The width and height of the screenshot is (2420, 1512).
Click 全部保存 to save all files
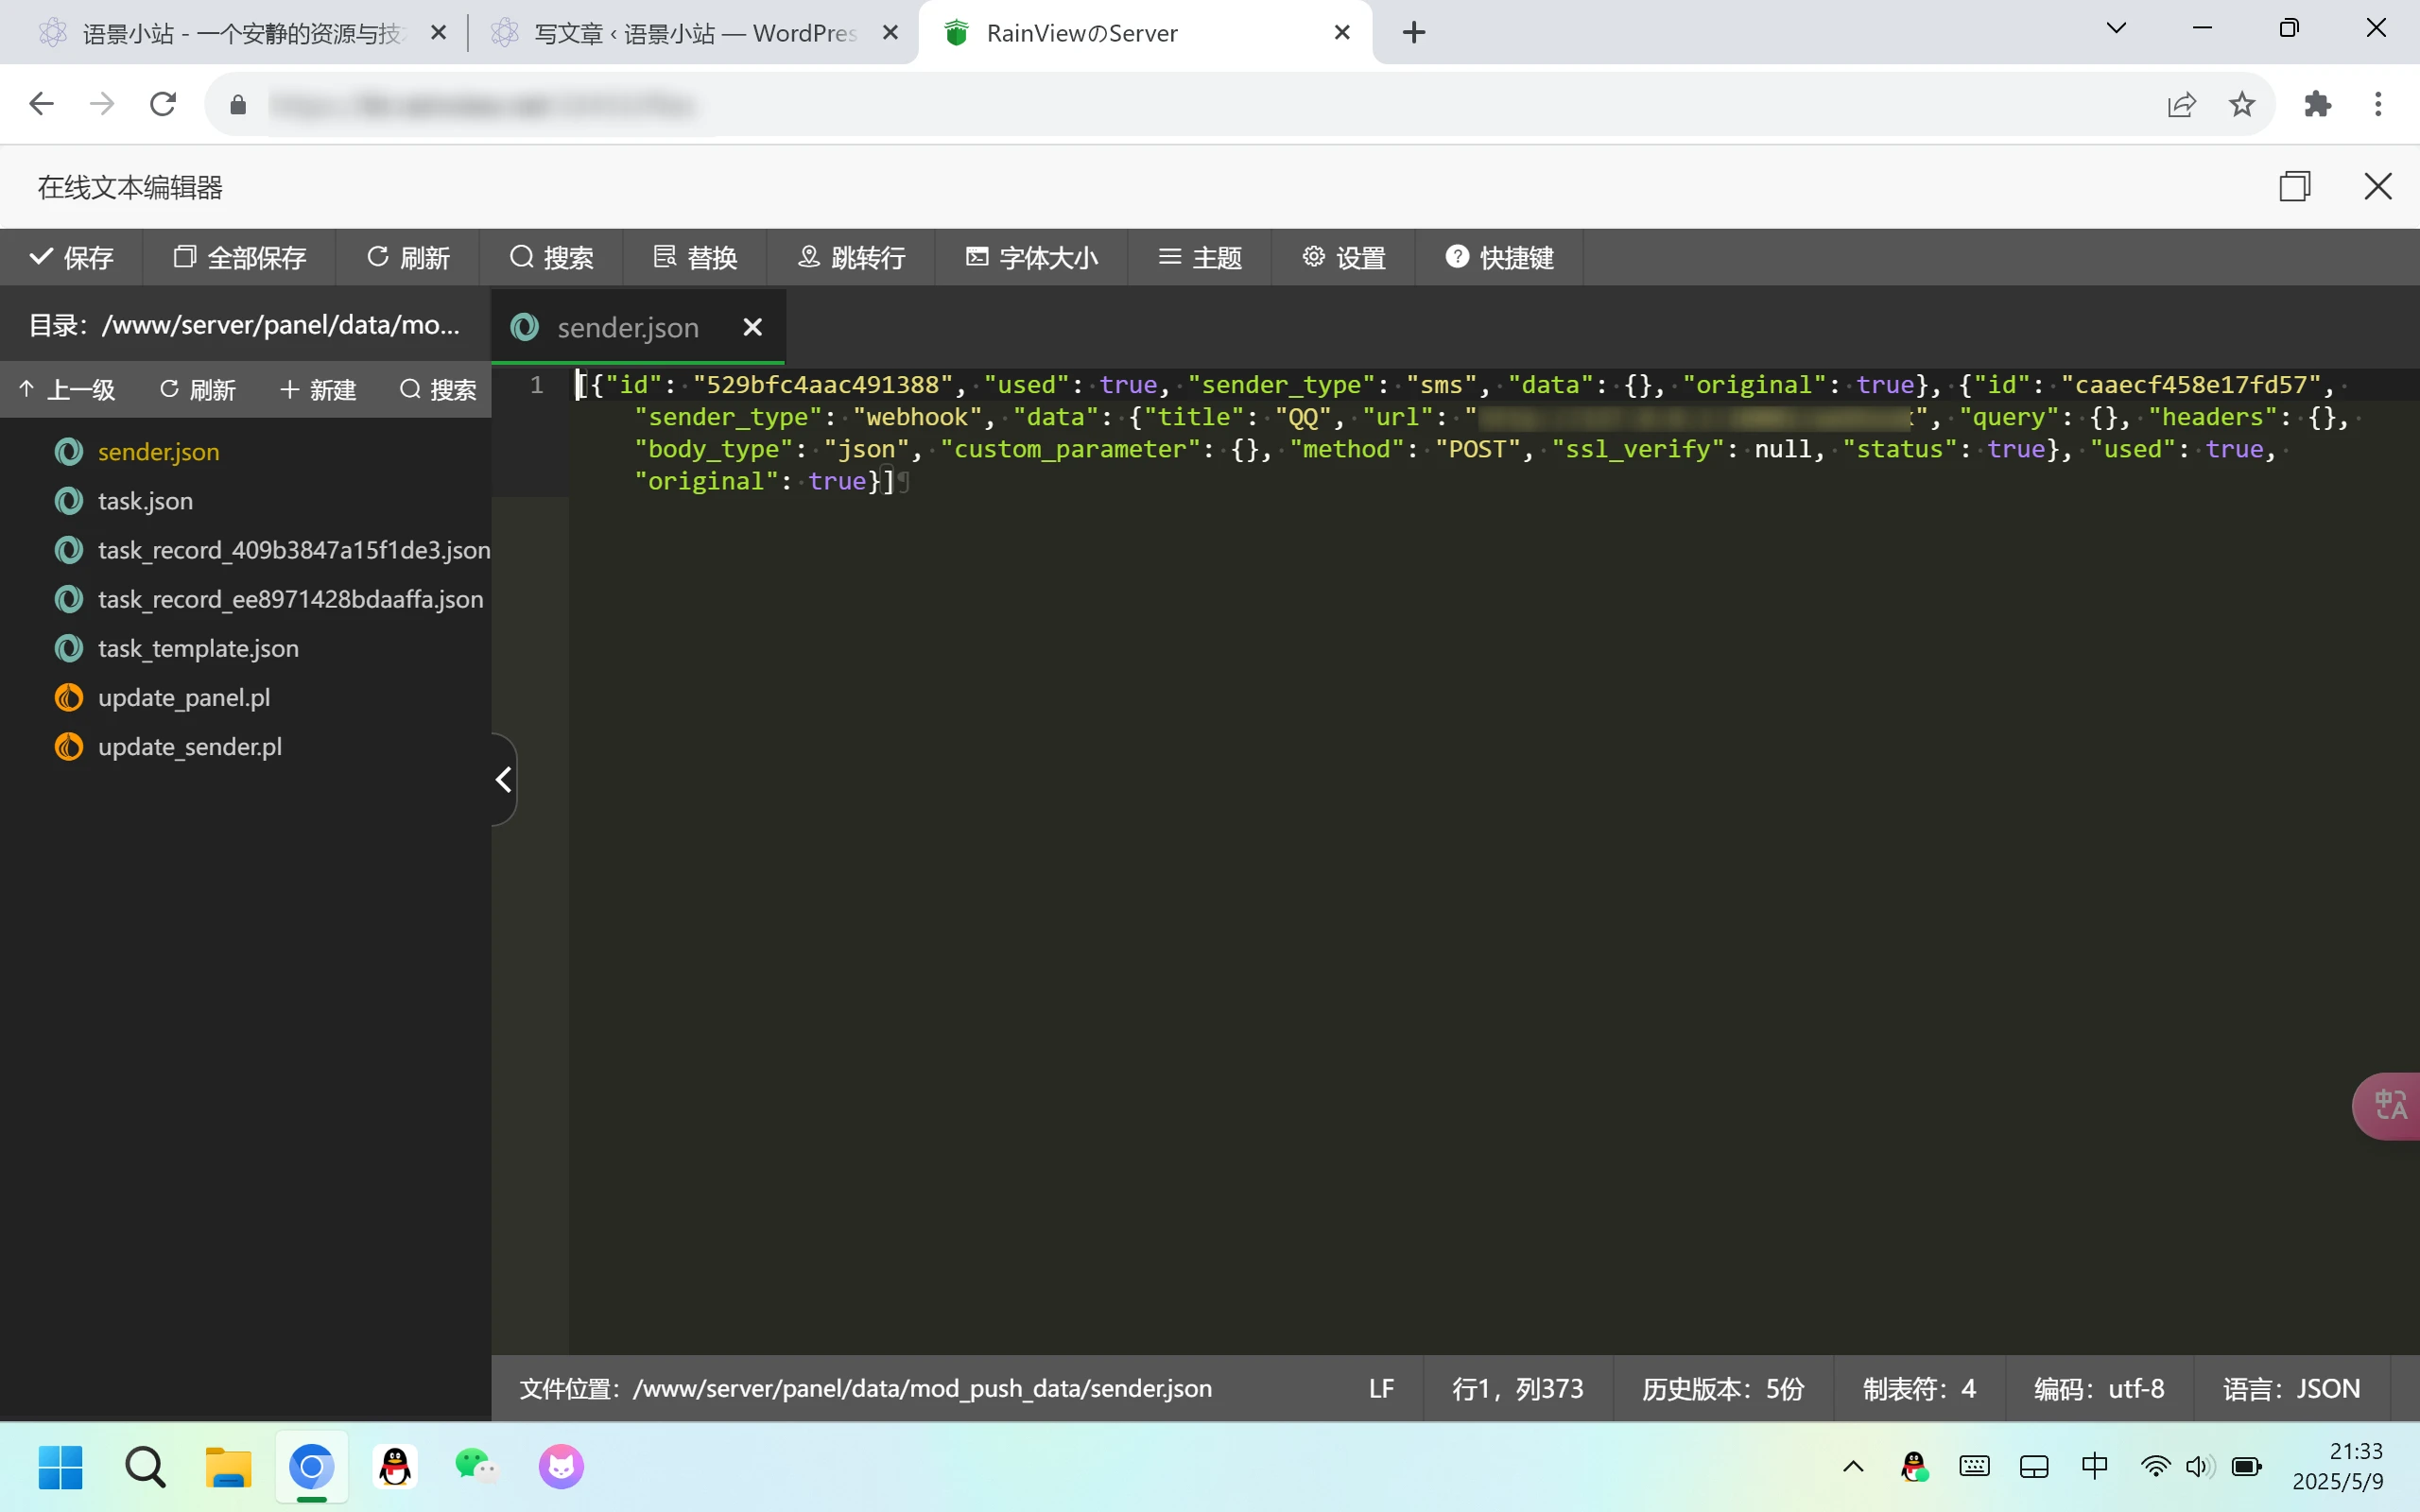click(240, 257)
